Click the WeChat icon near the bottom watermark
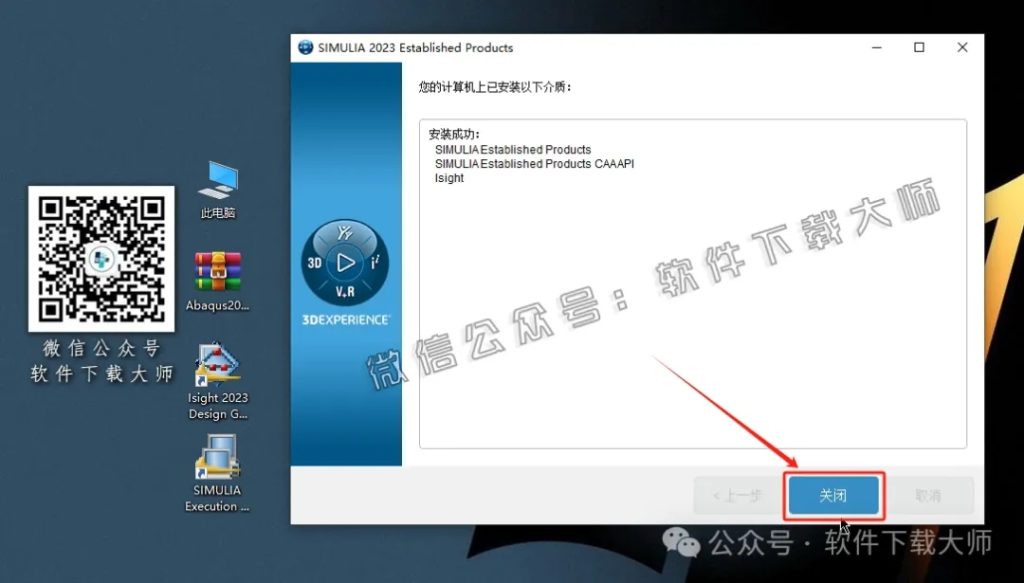 681,546
